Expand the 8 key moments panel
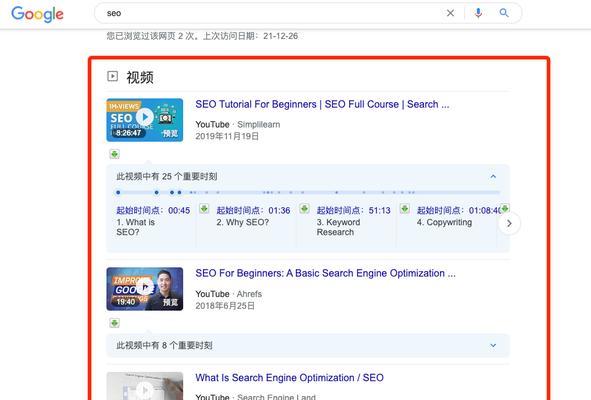Image resolution: width=591 pixels, height=400 pixels. (x=493, y=345)
